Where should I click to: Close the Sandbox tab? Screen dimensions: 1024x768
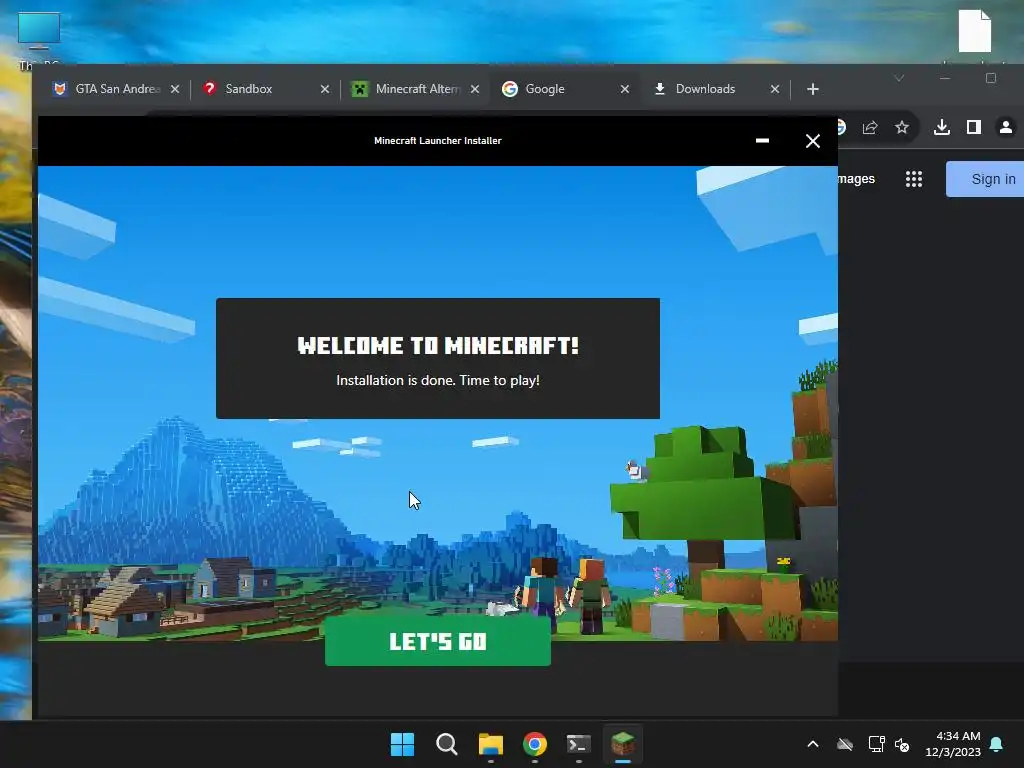tap(325, 89)
